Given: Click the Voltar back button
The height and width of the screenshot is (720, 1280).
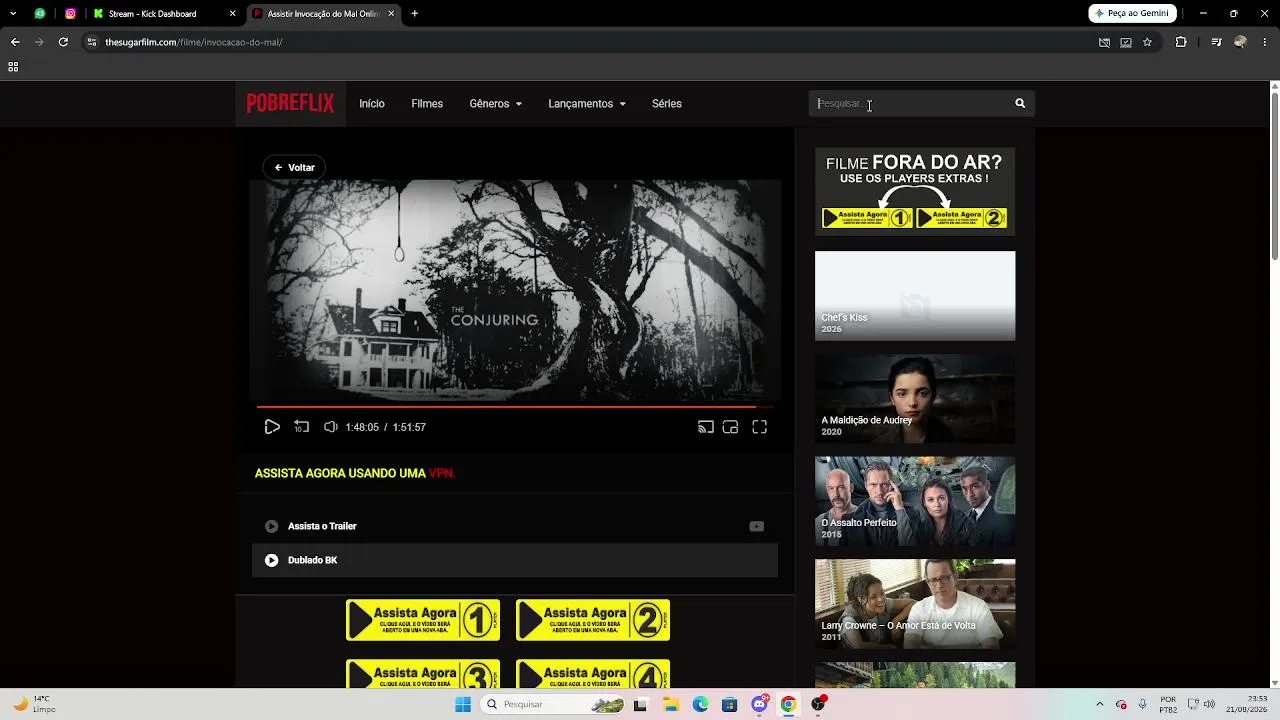Looking at the screenshot, I should pos(295,167).
